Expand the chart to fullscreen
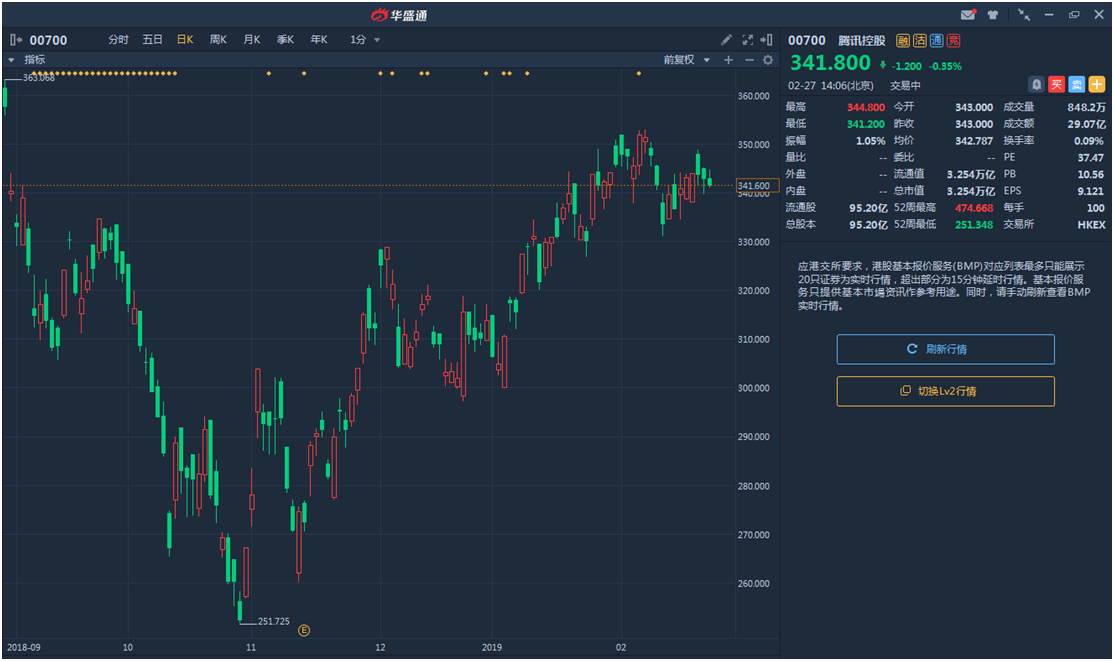1114x661 pixels. (x=747, y=40)
